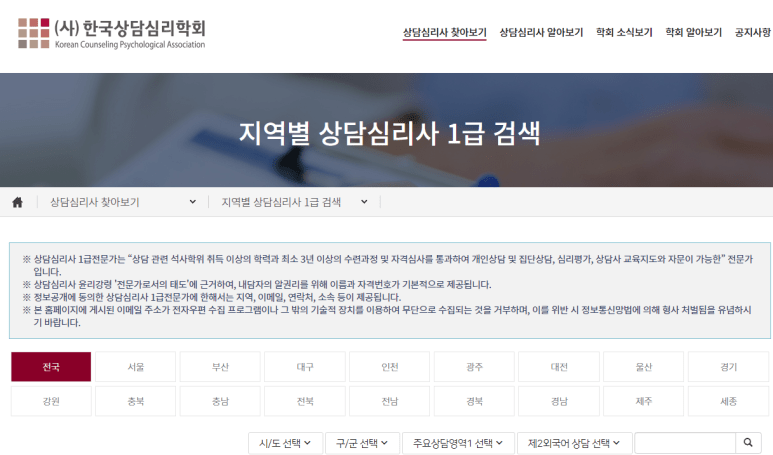
Task: Select the 제주 region button
Action: click(x=644, y=401)
